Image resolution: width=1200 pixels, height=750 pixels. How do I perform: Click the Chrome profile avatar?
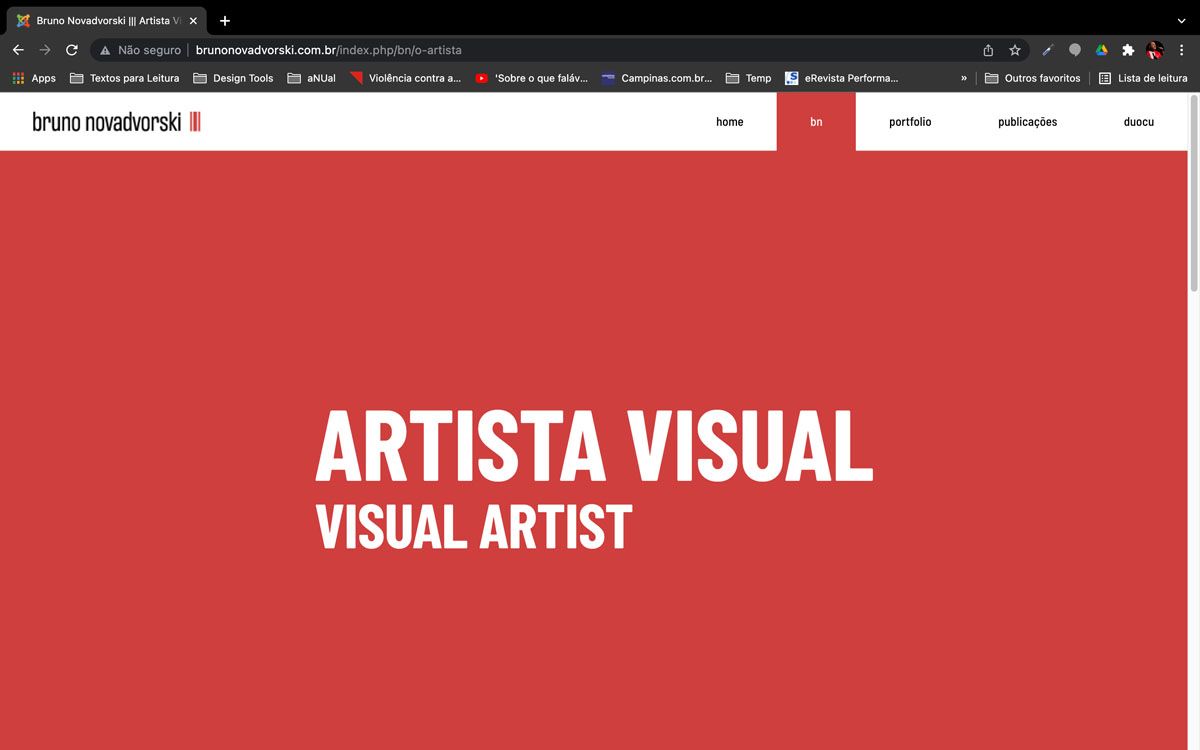pos(1155,50)
